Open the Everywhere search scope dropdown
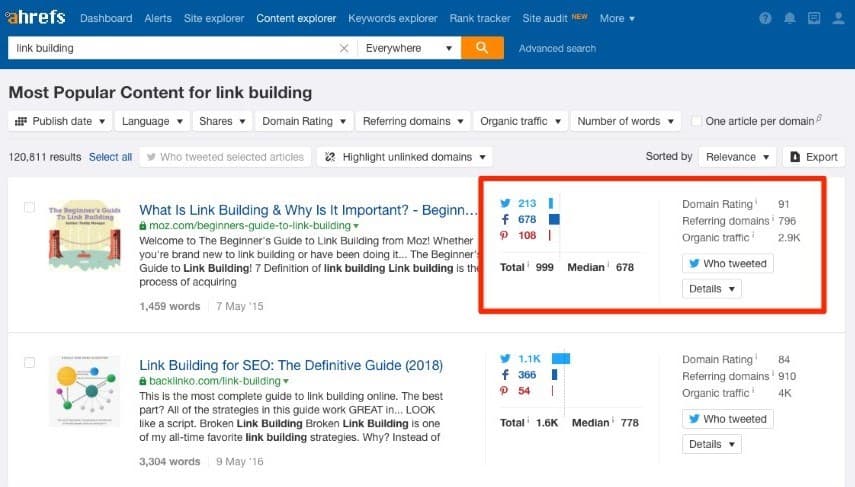 pyautogui.click(x=409, y=48)
